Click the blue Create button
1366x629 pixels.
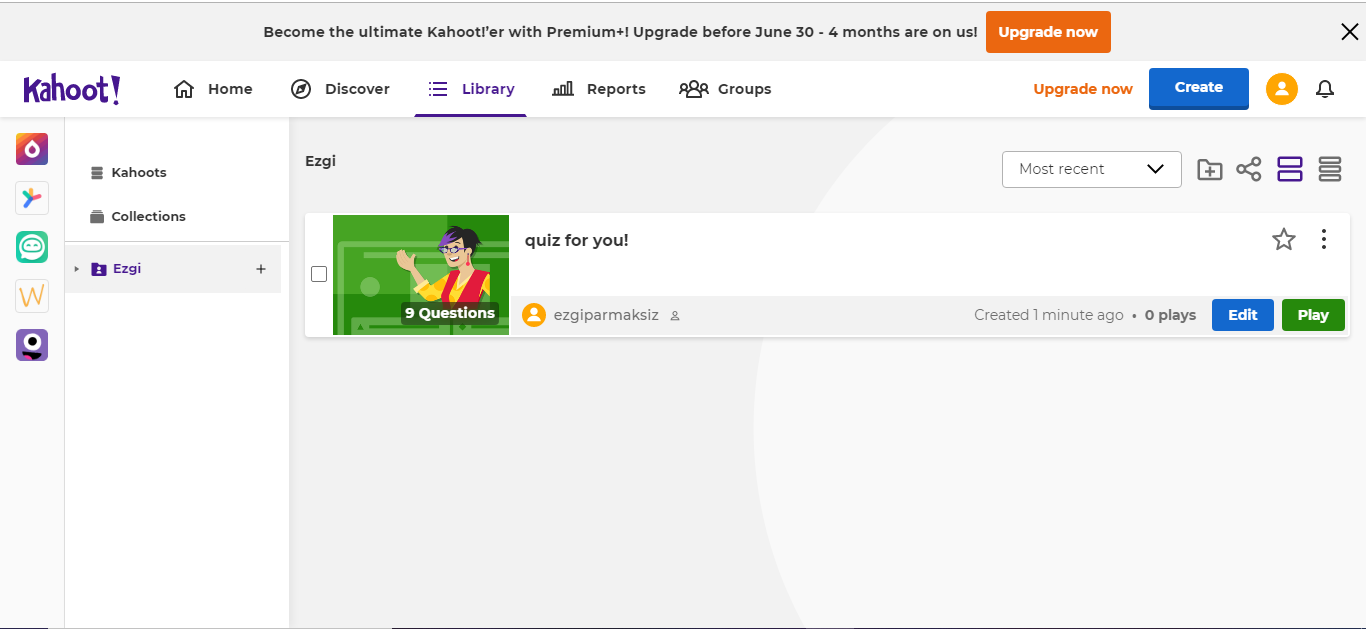point(1199,88)
